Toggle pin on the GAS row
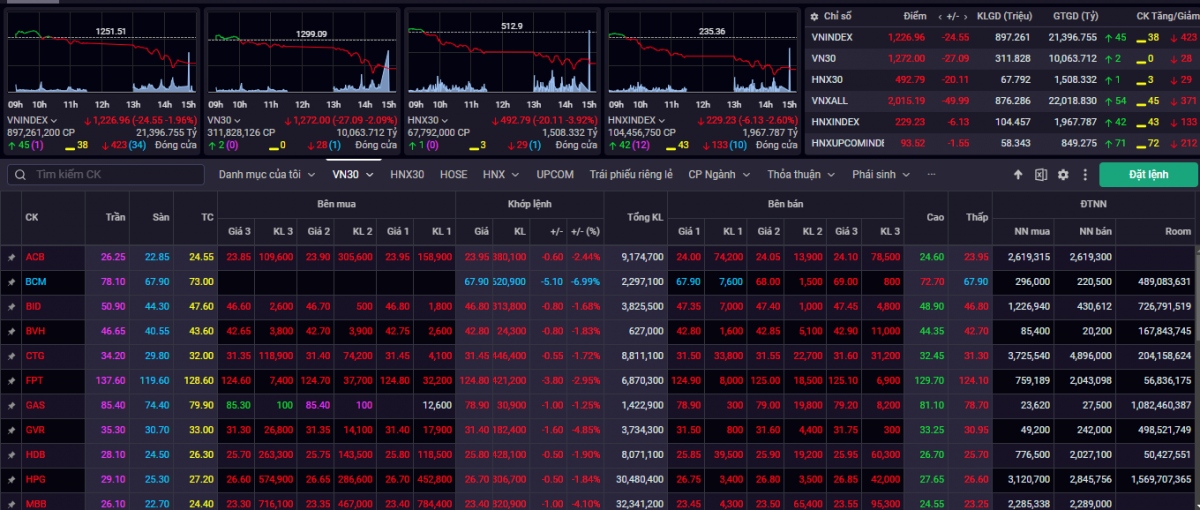The image size is (1200, 510). 11,405
